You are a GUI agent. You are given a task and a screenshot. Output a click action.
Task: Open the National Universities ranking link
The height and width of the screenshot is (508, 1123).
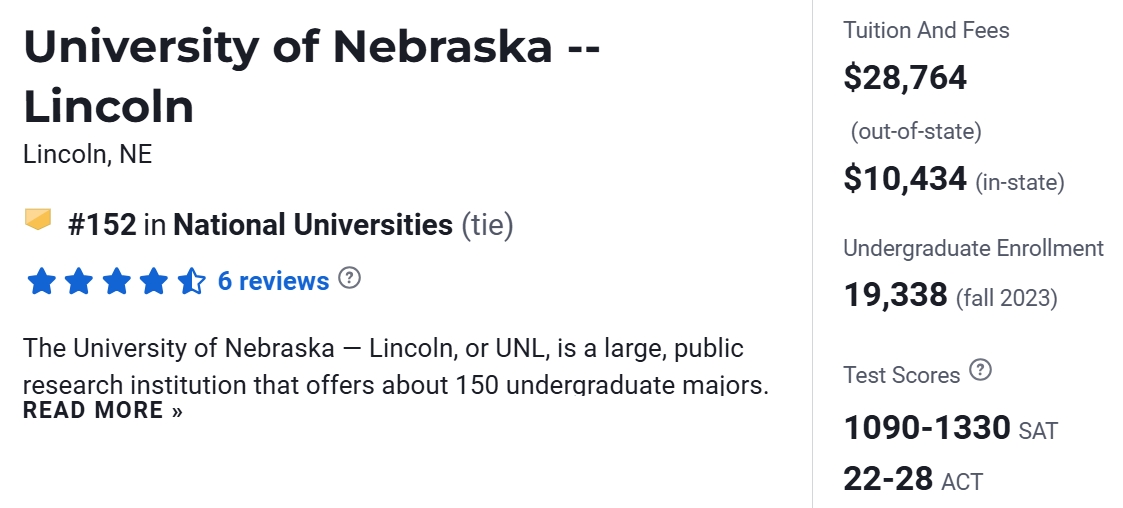pos(313,225)
